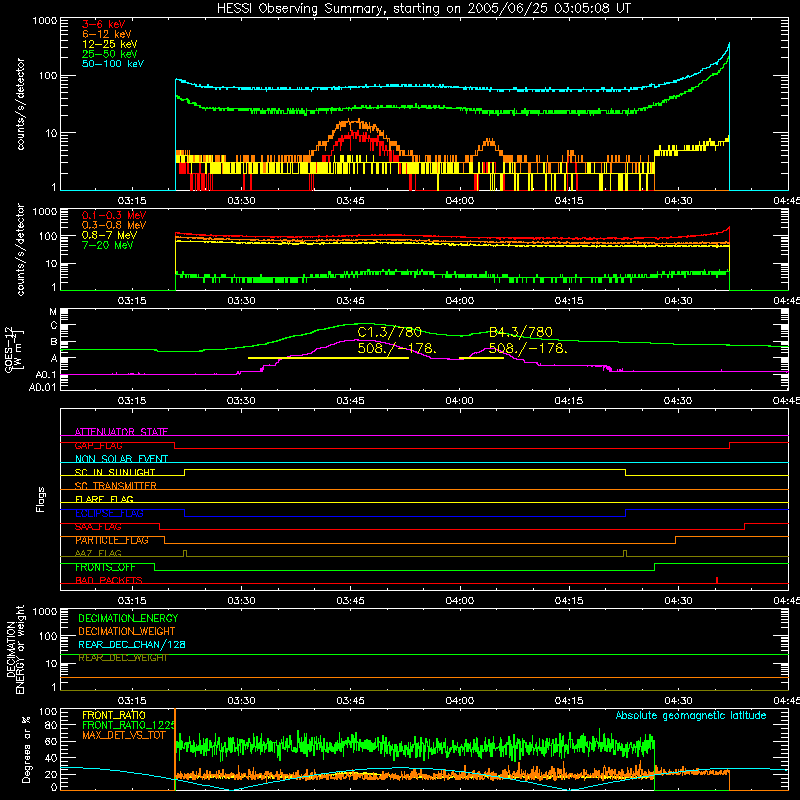Click the '04:30' tick label under top panel

679,201
